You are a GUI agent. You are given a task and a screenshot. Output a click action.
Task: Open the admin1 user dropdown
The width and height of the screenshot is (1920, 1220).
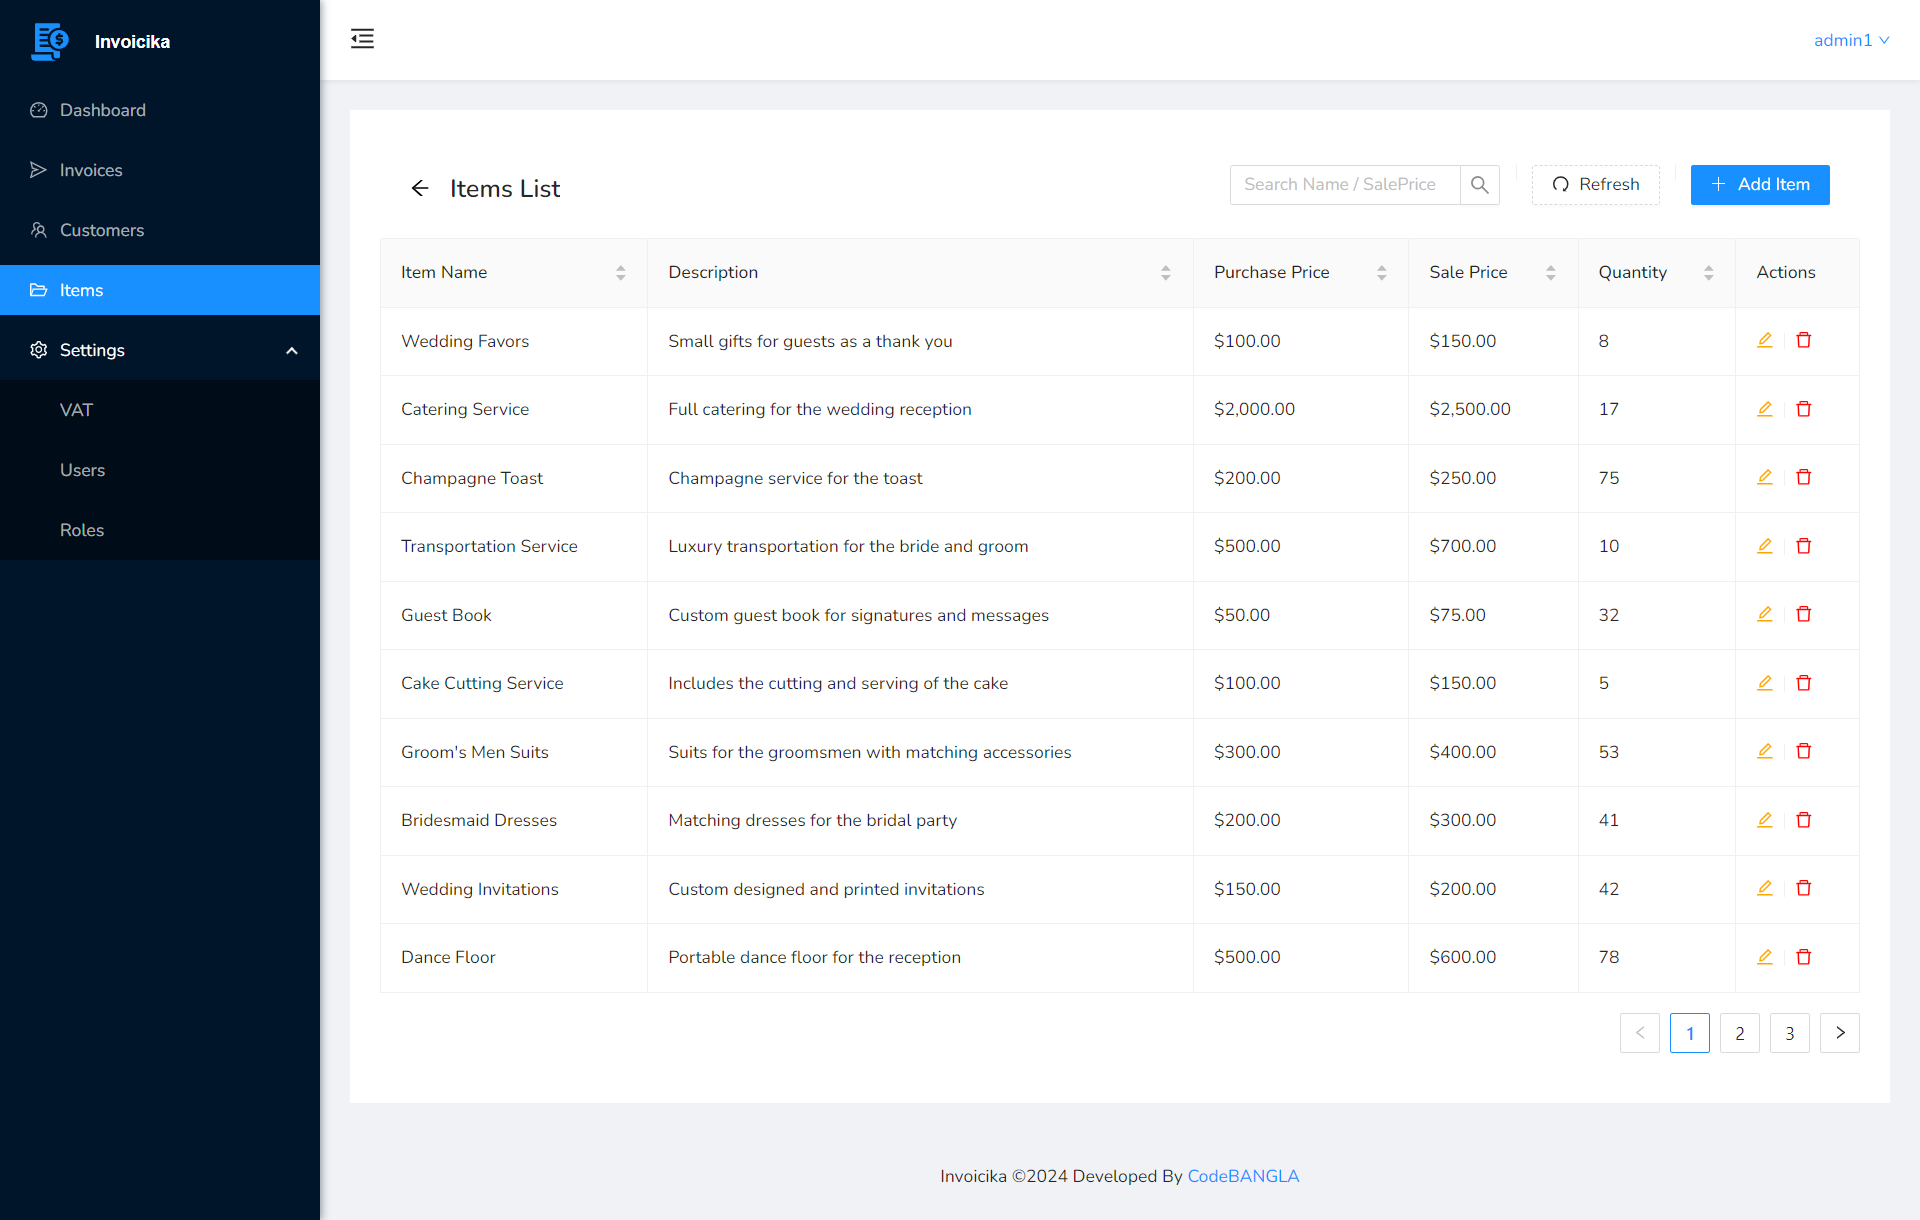click(x=1851, y=40)
